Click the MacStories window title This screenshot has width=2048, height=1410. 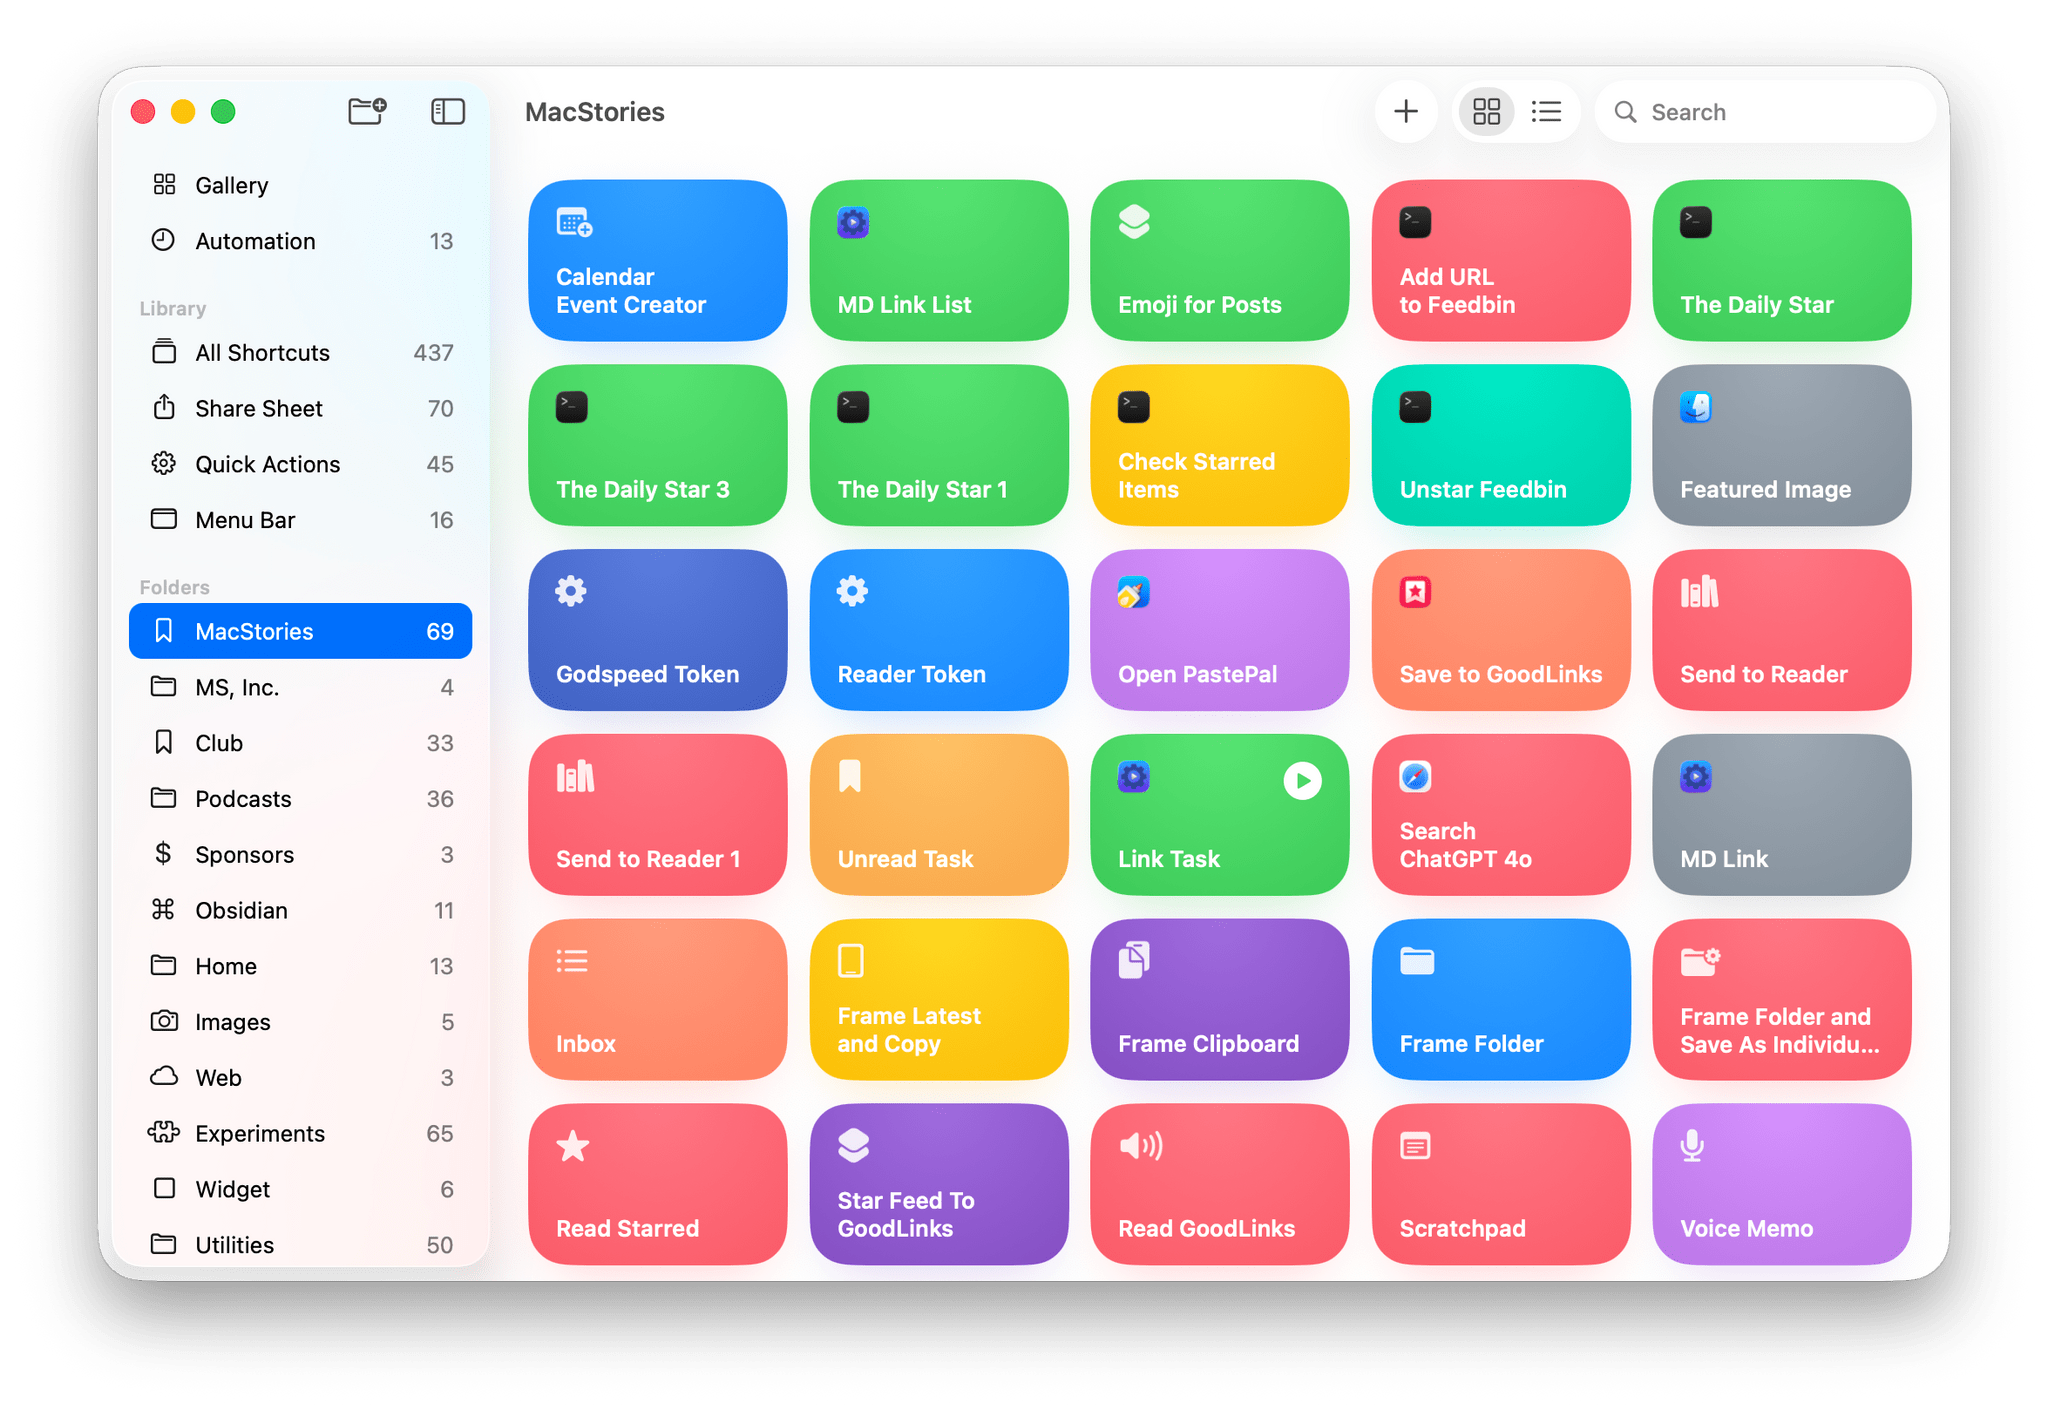595,112
